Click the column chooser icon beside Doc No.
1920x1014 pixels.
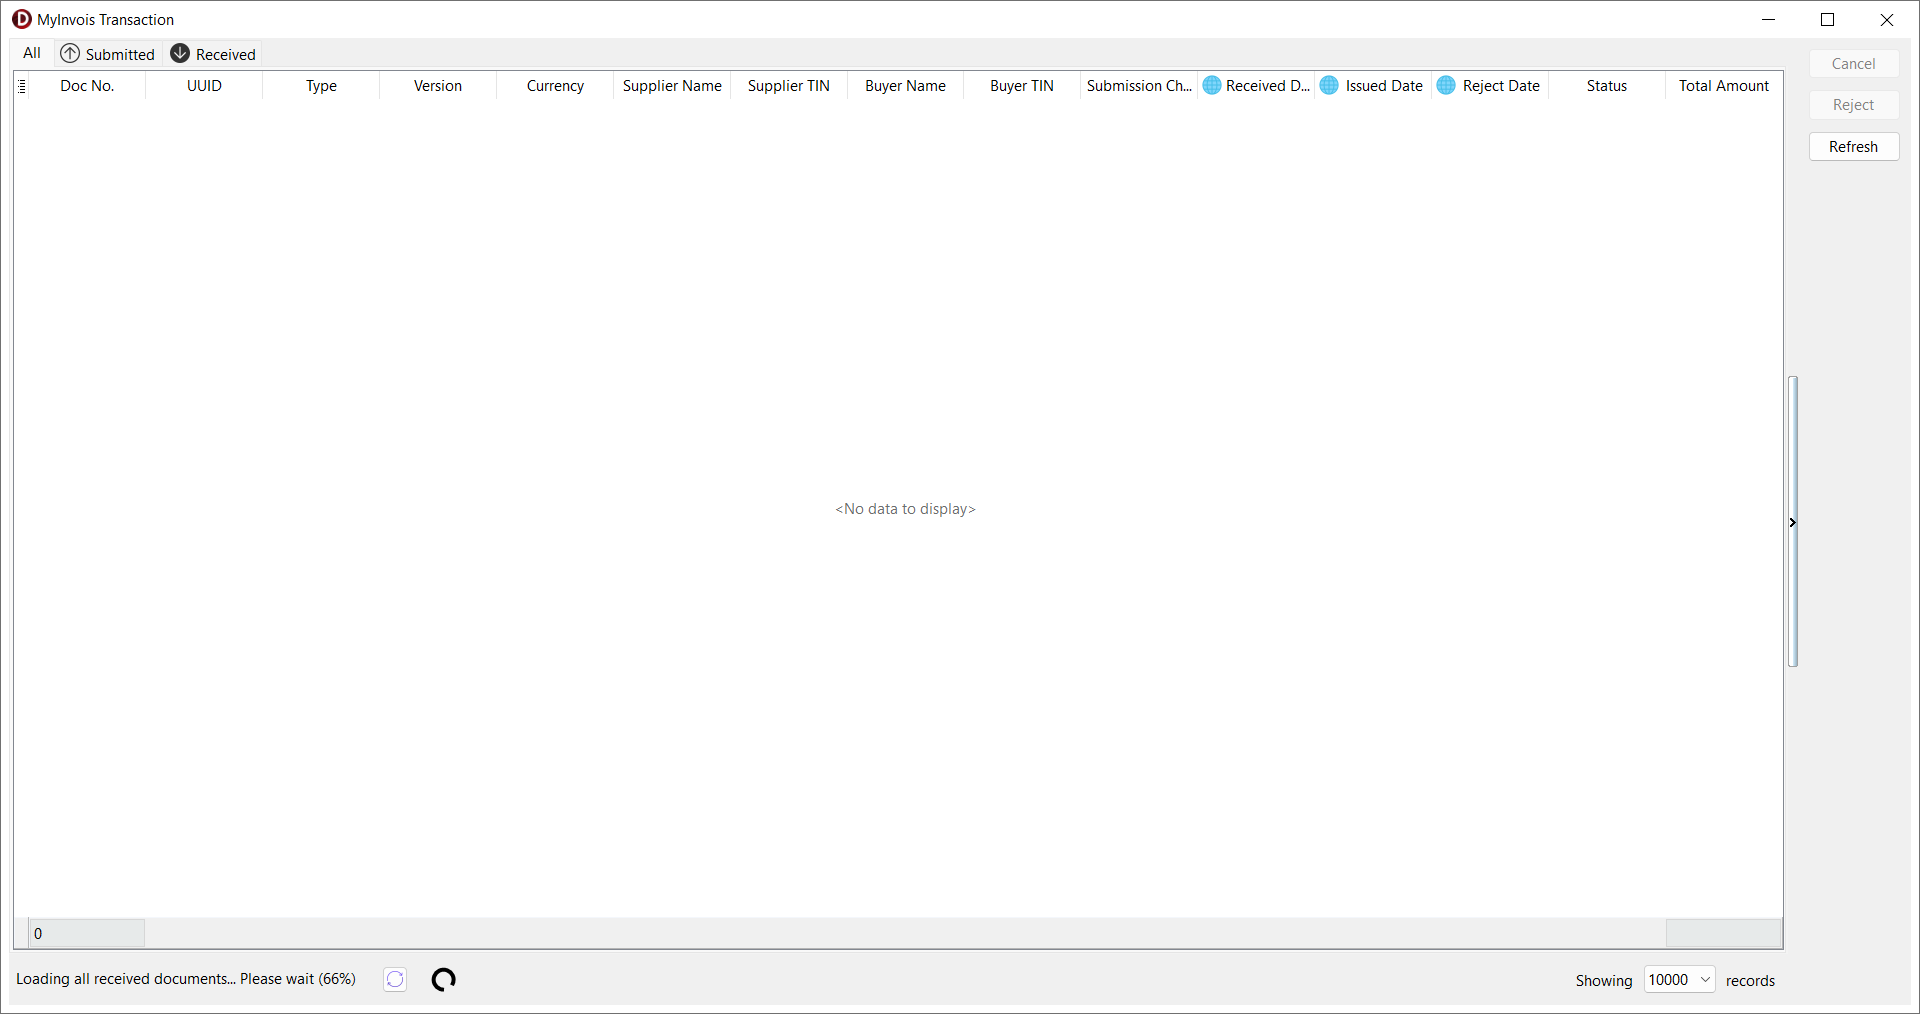pyautogui.click(x=22, y=86)
